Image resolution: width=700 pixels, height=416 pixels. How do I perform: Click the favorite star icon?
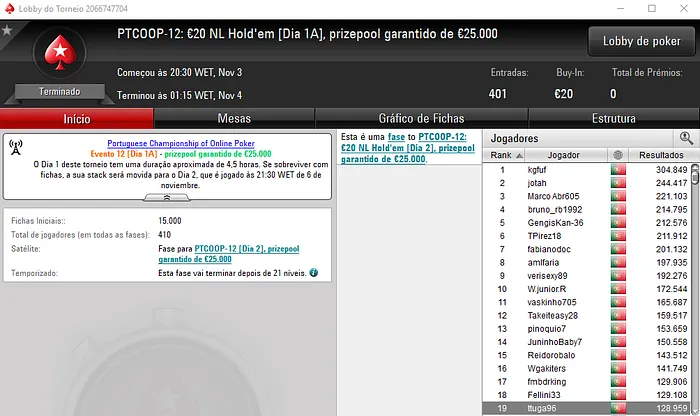pos(7,30)
